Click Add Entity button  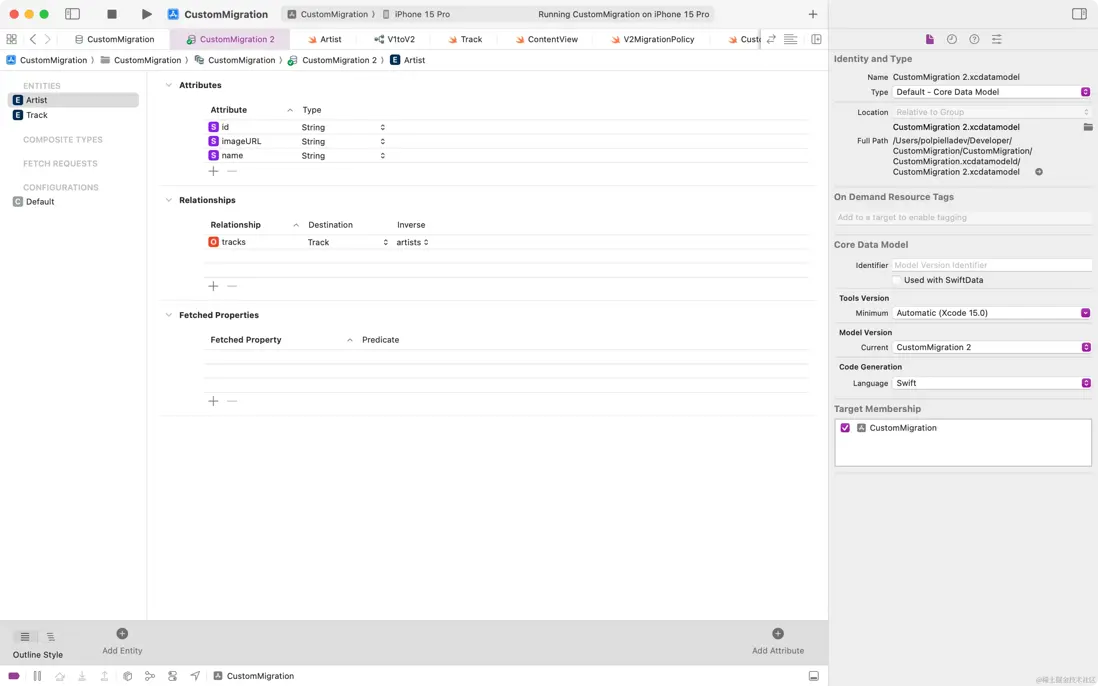[122, 640]
